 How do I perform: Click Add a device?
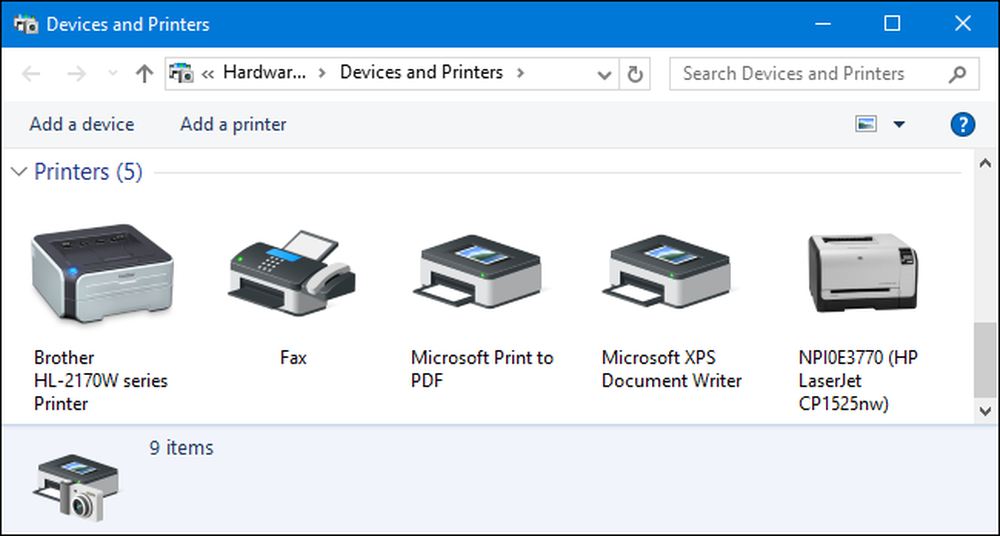[82, 124]
